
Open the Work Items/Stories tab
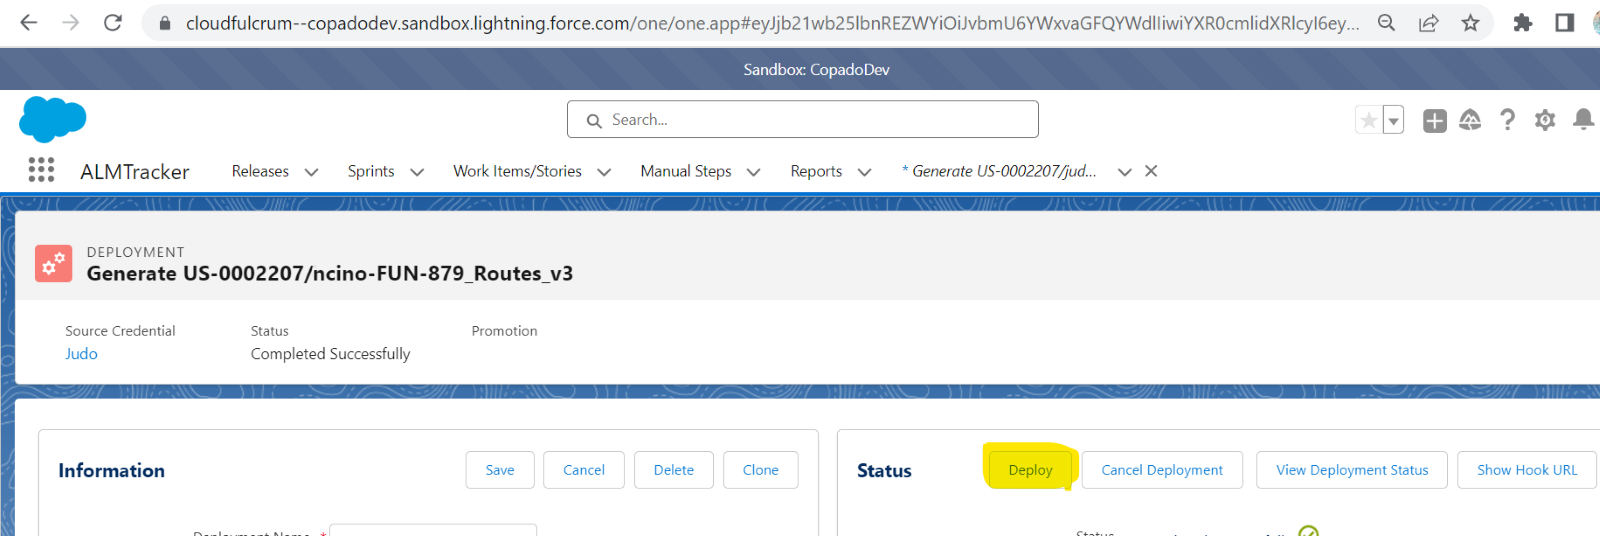coord(517,171)
